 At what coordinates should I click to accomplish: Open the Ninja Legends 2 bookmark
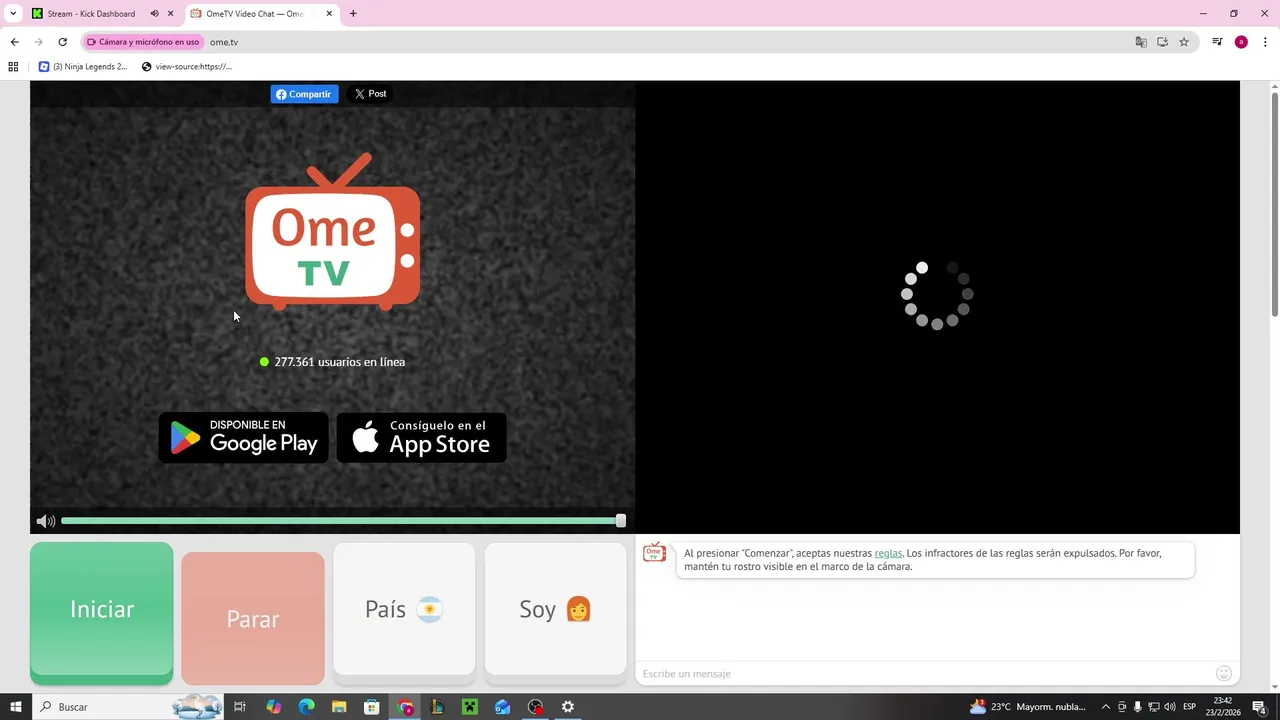(x=83, y=67)
